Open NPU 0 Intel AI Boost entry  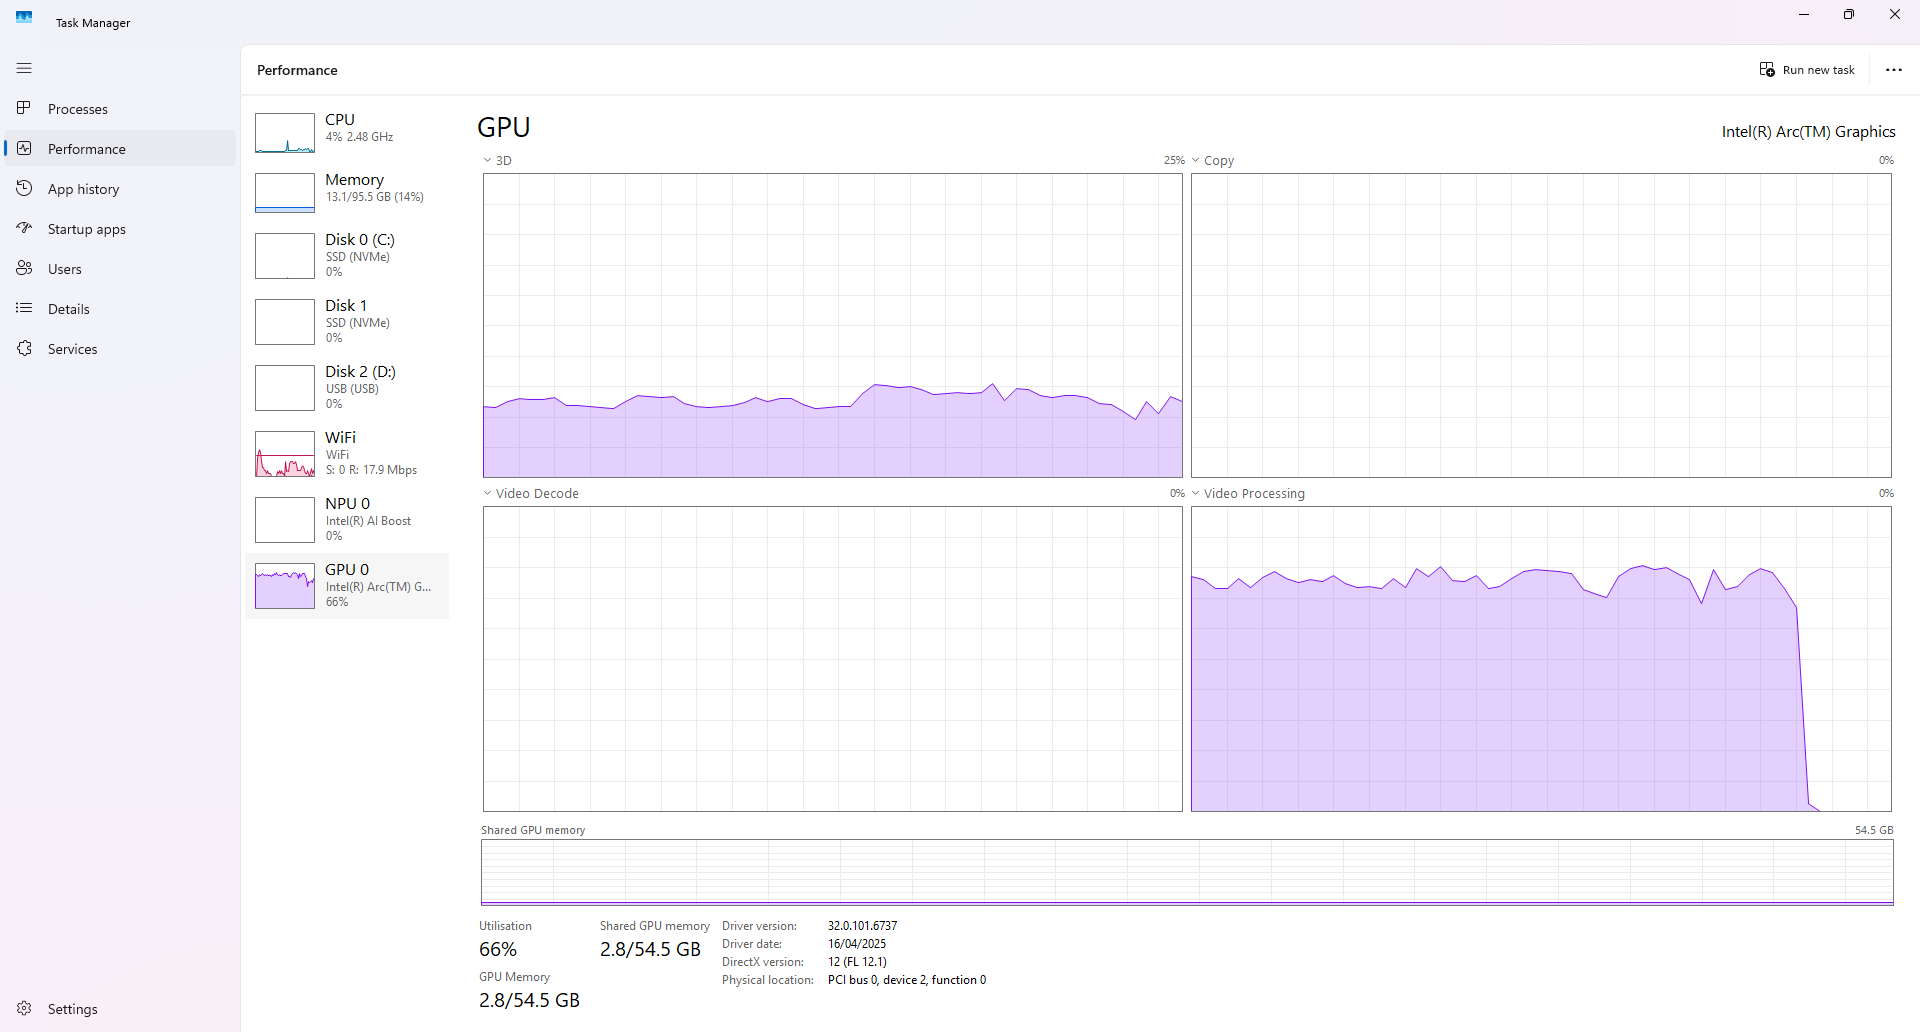tap(347, 519)
